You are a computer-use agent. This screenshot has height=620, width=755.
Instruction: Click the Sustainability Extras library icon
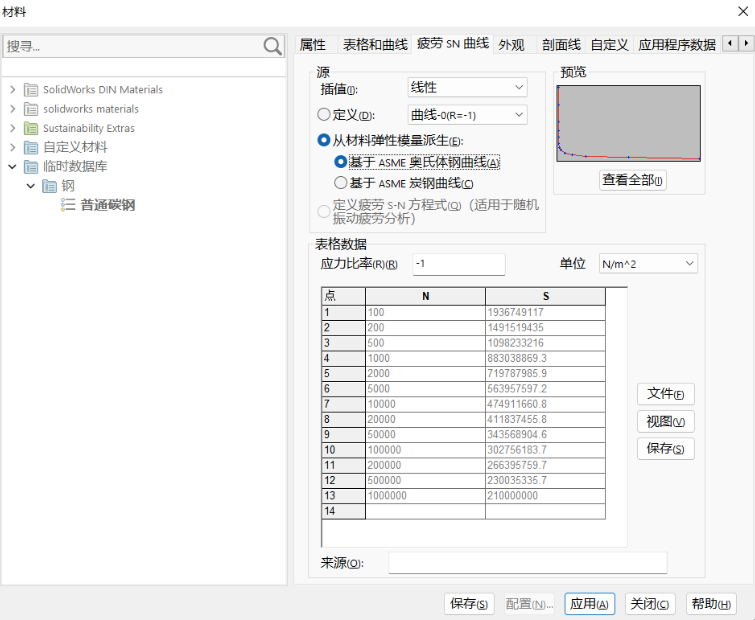point(31,128)
